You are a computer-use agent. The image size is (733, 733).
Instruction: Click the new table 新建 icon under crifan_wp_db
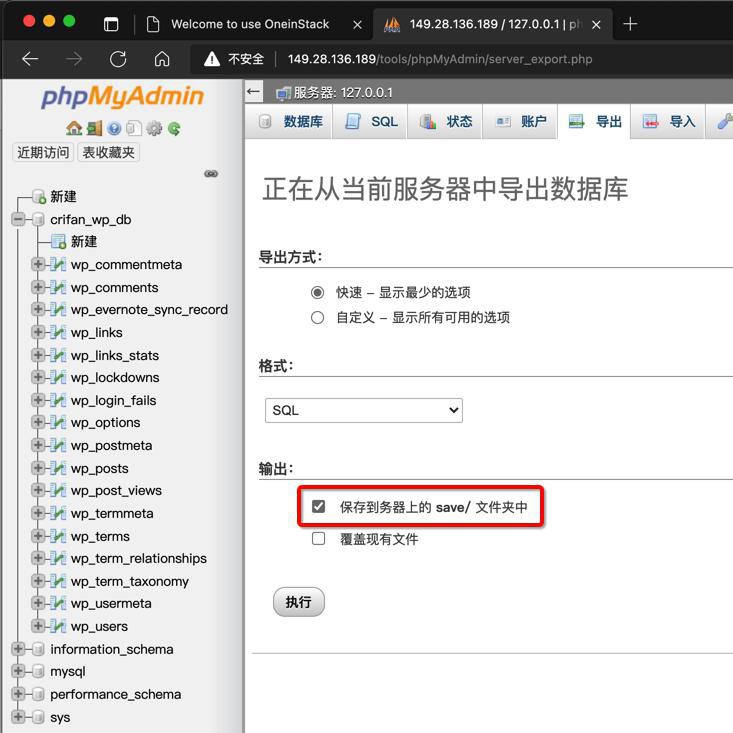[58, 242]
